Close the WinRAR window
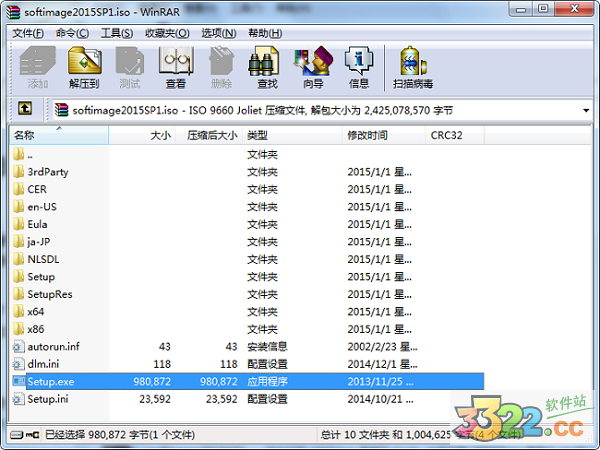600x450 pixels. pyautogui.click(x=574, y=9)
